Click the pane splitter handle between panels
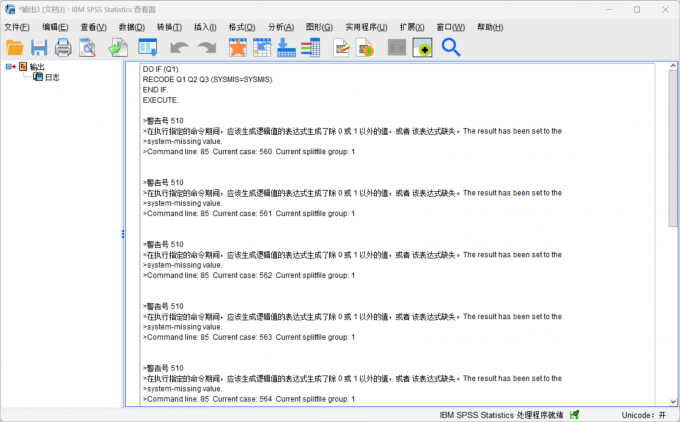The image size is (680, 422). (123, 234)
